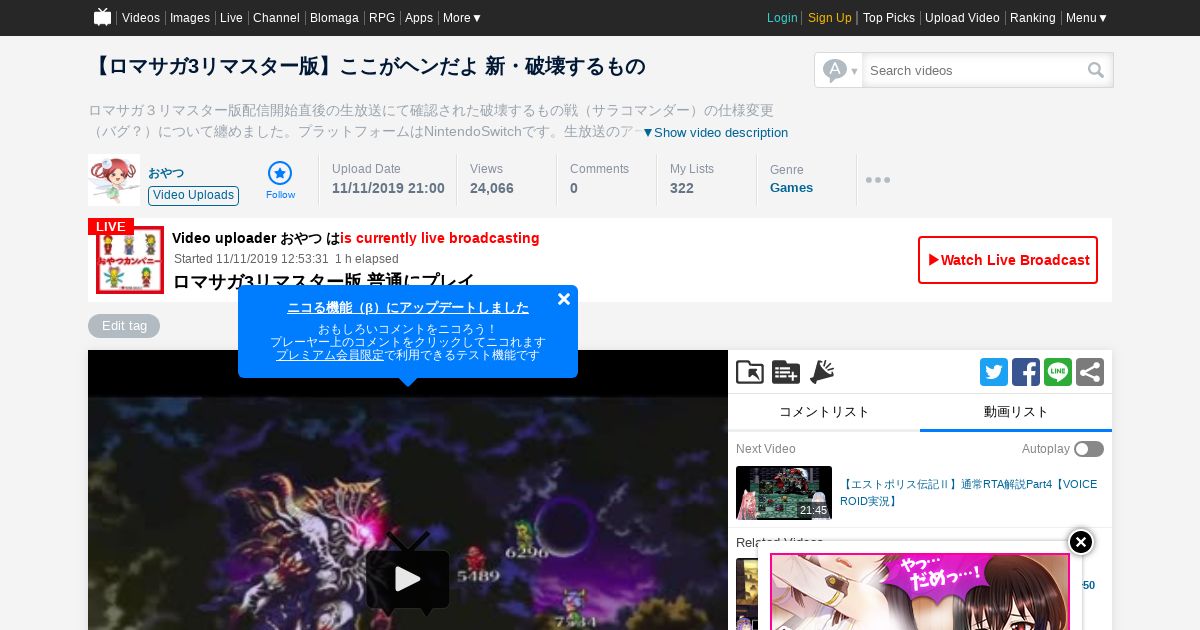Open uploader name おやつ profile link
The width and height of the screenshot is (1200, 630).
point(166,173)
